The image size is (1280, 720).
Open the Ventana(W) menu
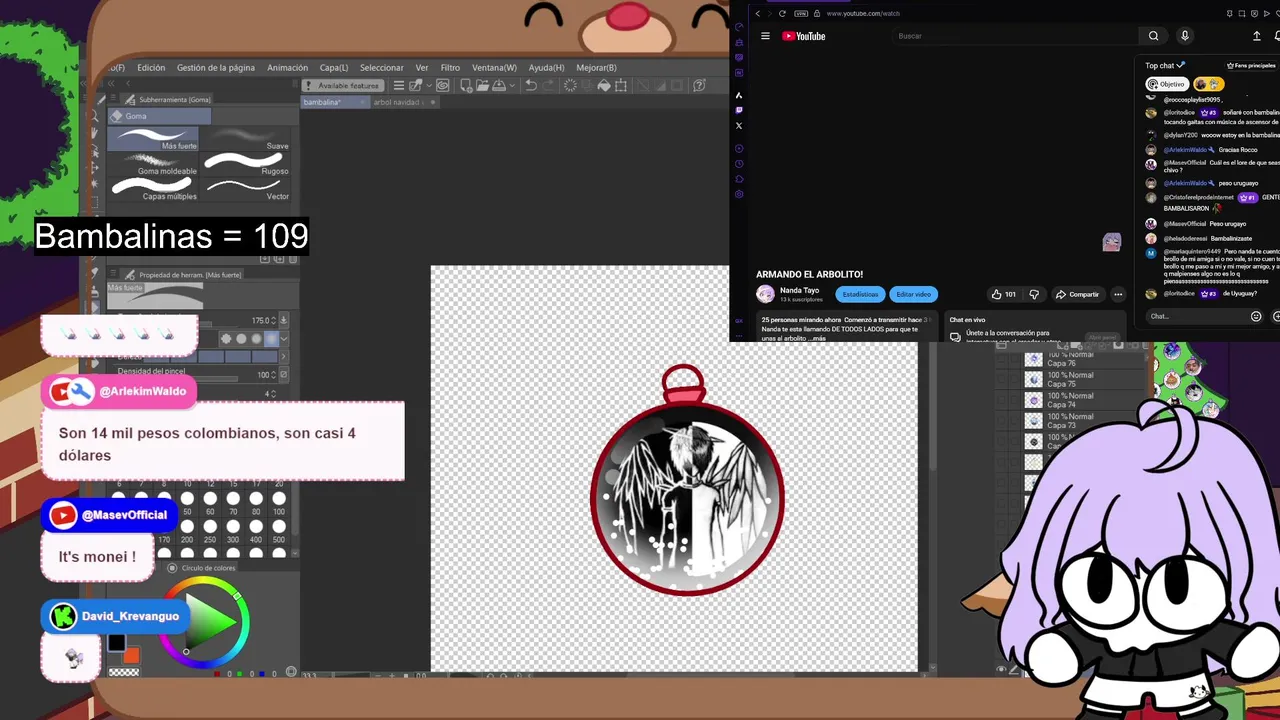pyautogui.click(x=494, y=68)
